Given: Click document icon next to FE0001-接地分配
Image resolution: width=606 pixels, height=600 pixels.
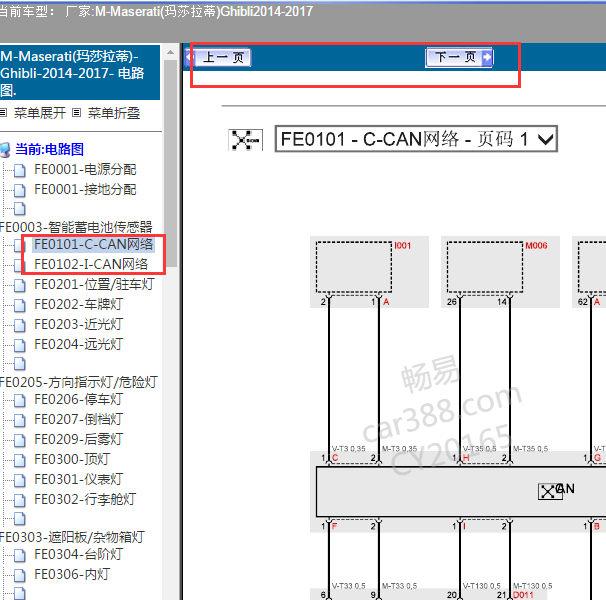Looking at the screenshot, I should (20, 190).
